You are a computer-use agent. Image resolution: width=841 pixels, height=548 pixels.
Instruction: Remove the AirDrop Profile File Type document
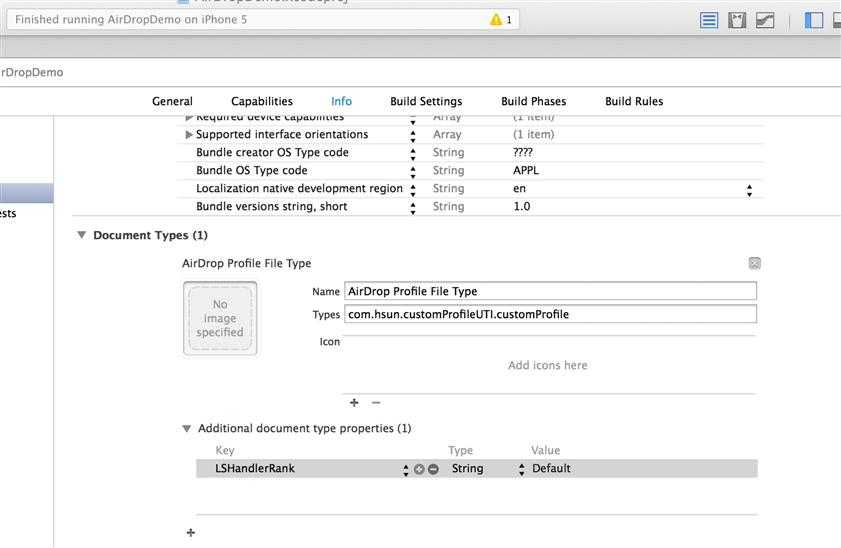755,263
